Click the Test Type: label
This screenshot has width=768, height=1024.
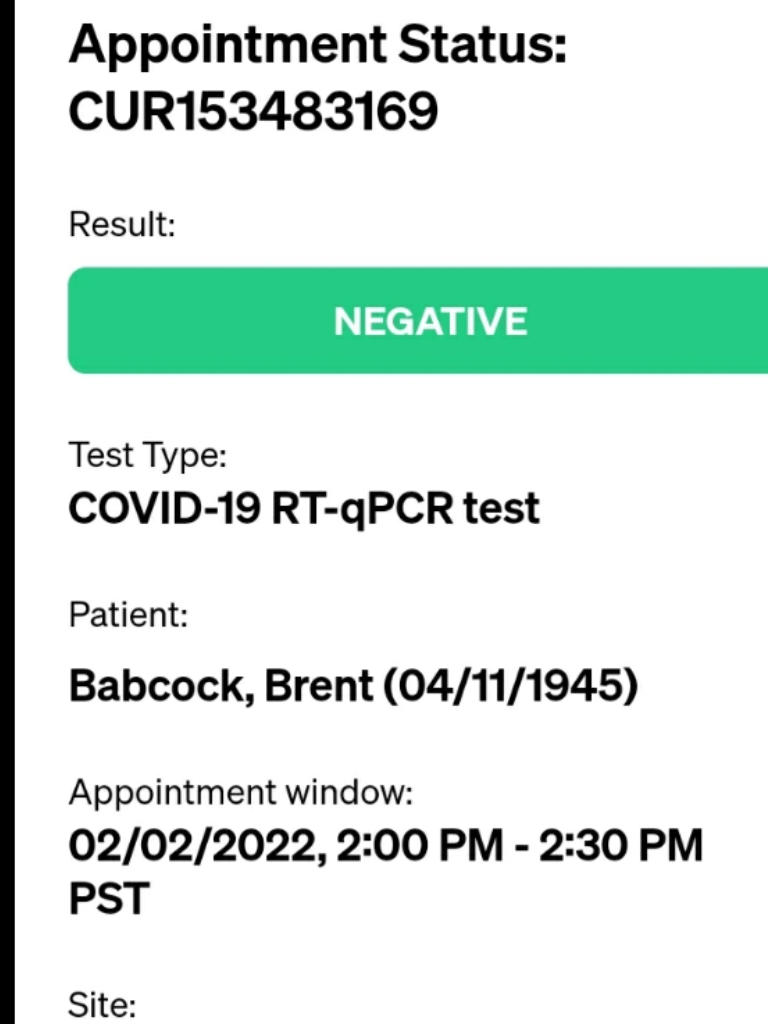pyautogui.click(x=148, y=457)
